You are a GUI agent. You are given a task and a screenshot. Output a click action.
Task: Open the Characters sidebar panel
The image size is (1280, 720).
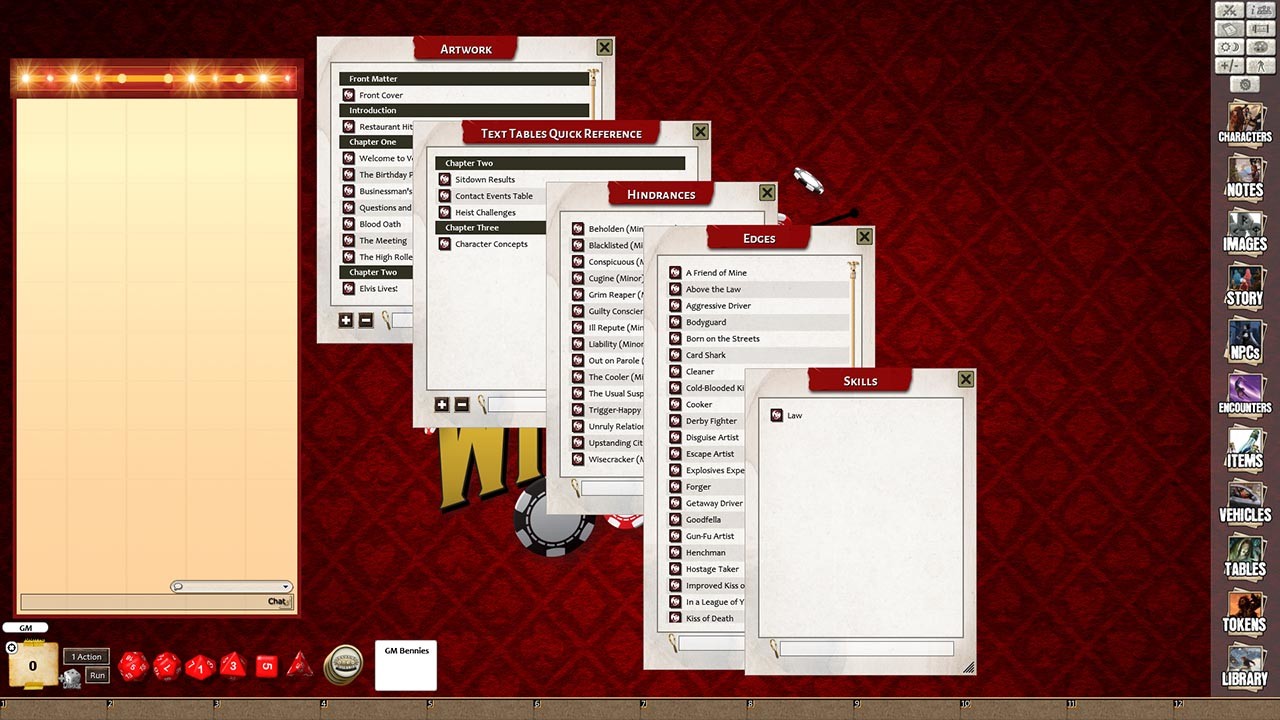point(1244,123)
